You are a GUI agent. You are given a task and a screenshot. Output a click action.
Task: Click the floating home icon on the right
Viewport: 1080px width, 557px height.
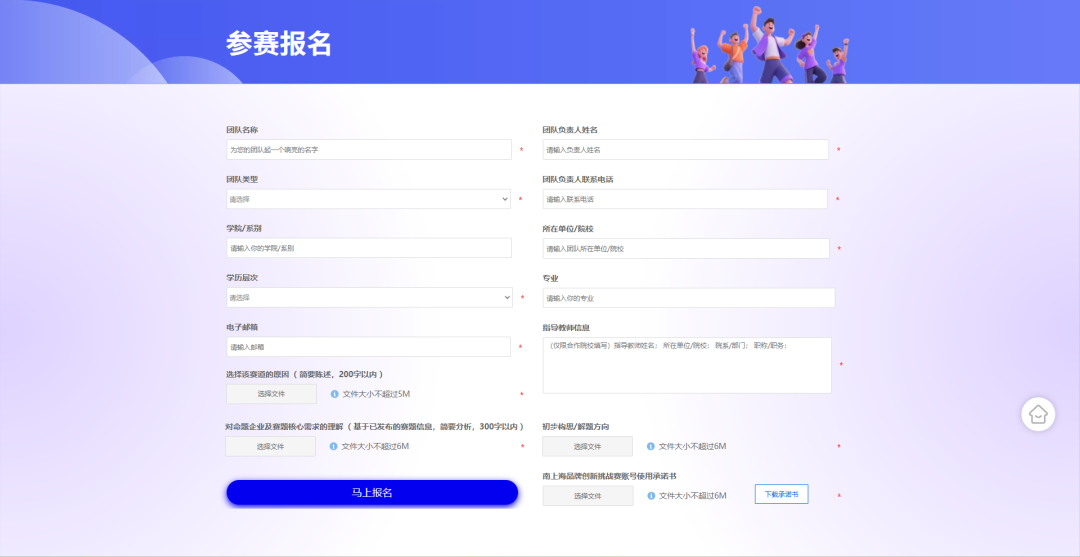click(1038, 414)
